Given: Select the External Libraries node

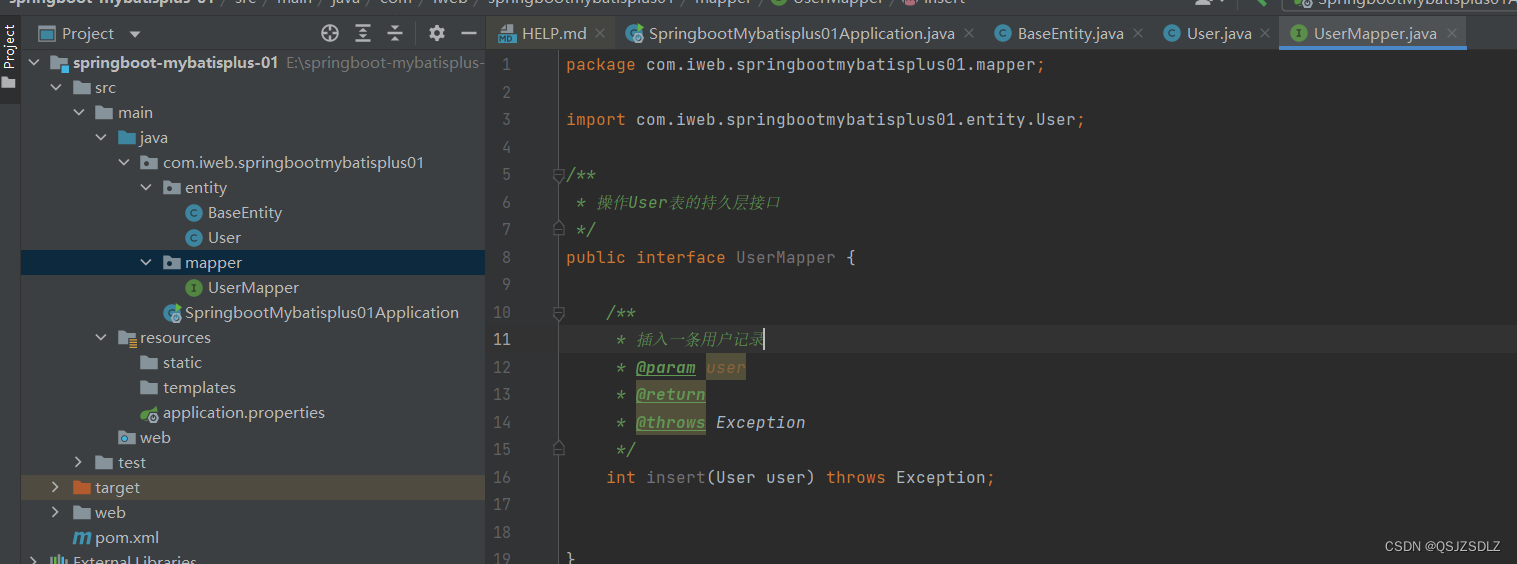Looking at the screenshot, I should tap(134, 558).
